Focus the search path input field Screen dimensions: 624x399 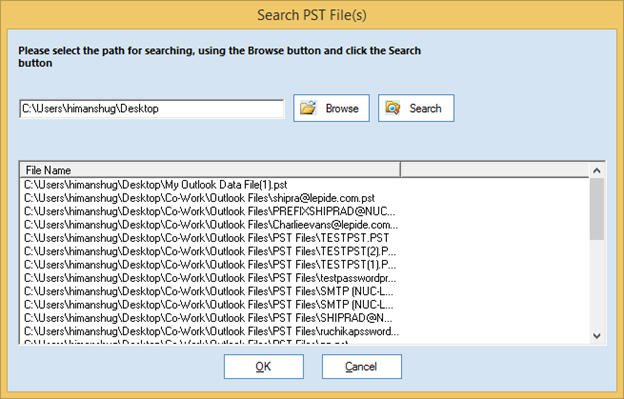(152, 109)
